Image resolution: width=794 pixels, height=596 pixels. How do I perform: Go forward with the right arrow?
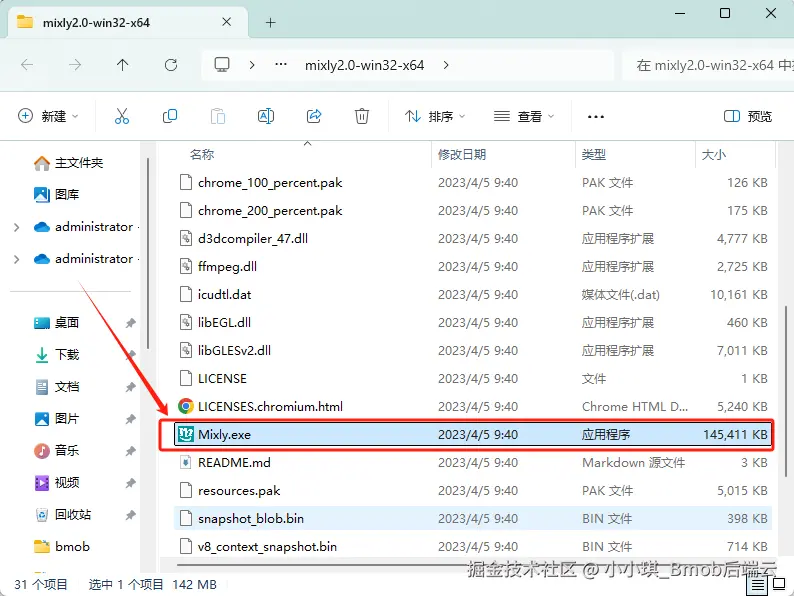(75, 65)
